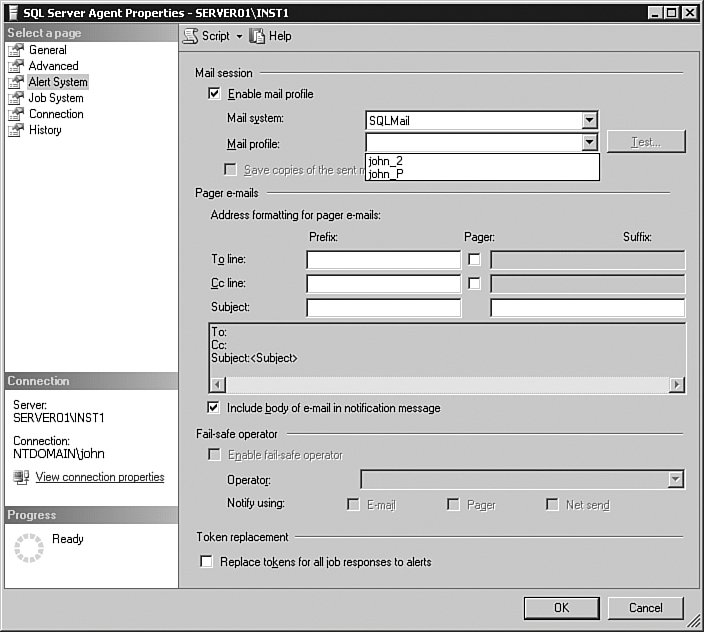The width and height of the screenshot is (704, 632).
Task: Click the Advanced page icon
Action: click(16, 66)
